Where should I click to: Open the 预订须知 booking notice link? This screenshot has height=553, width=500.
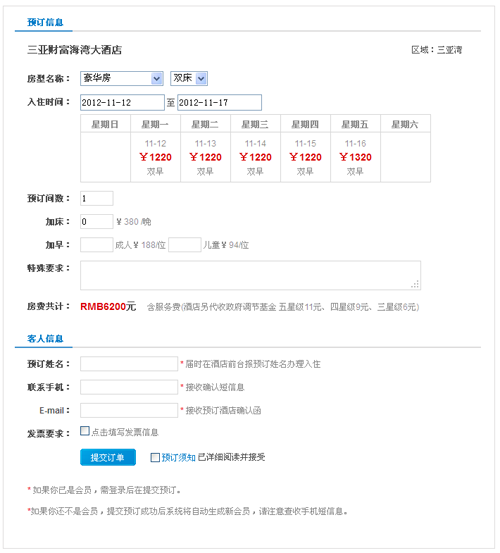point(178,457)
